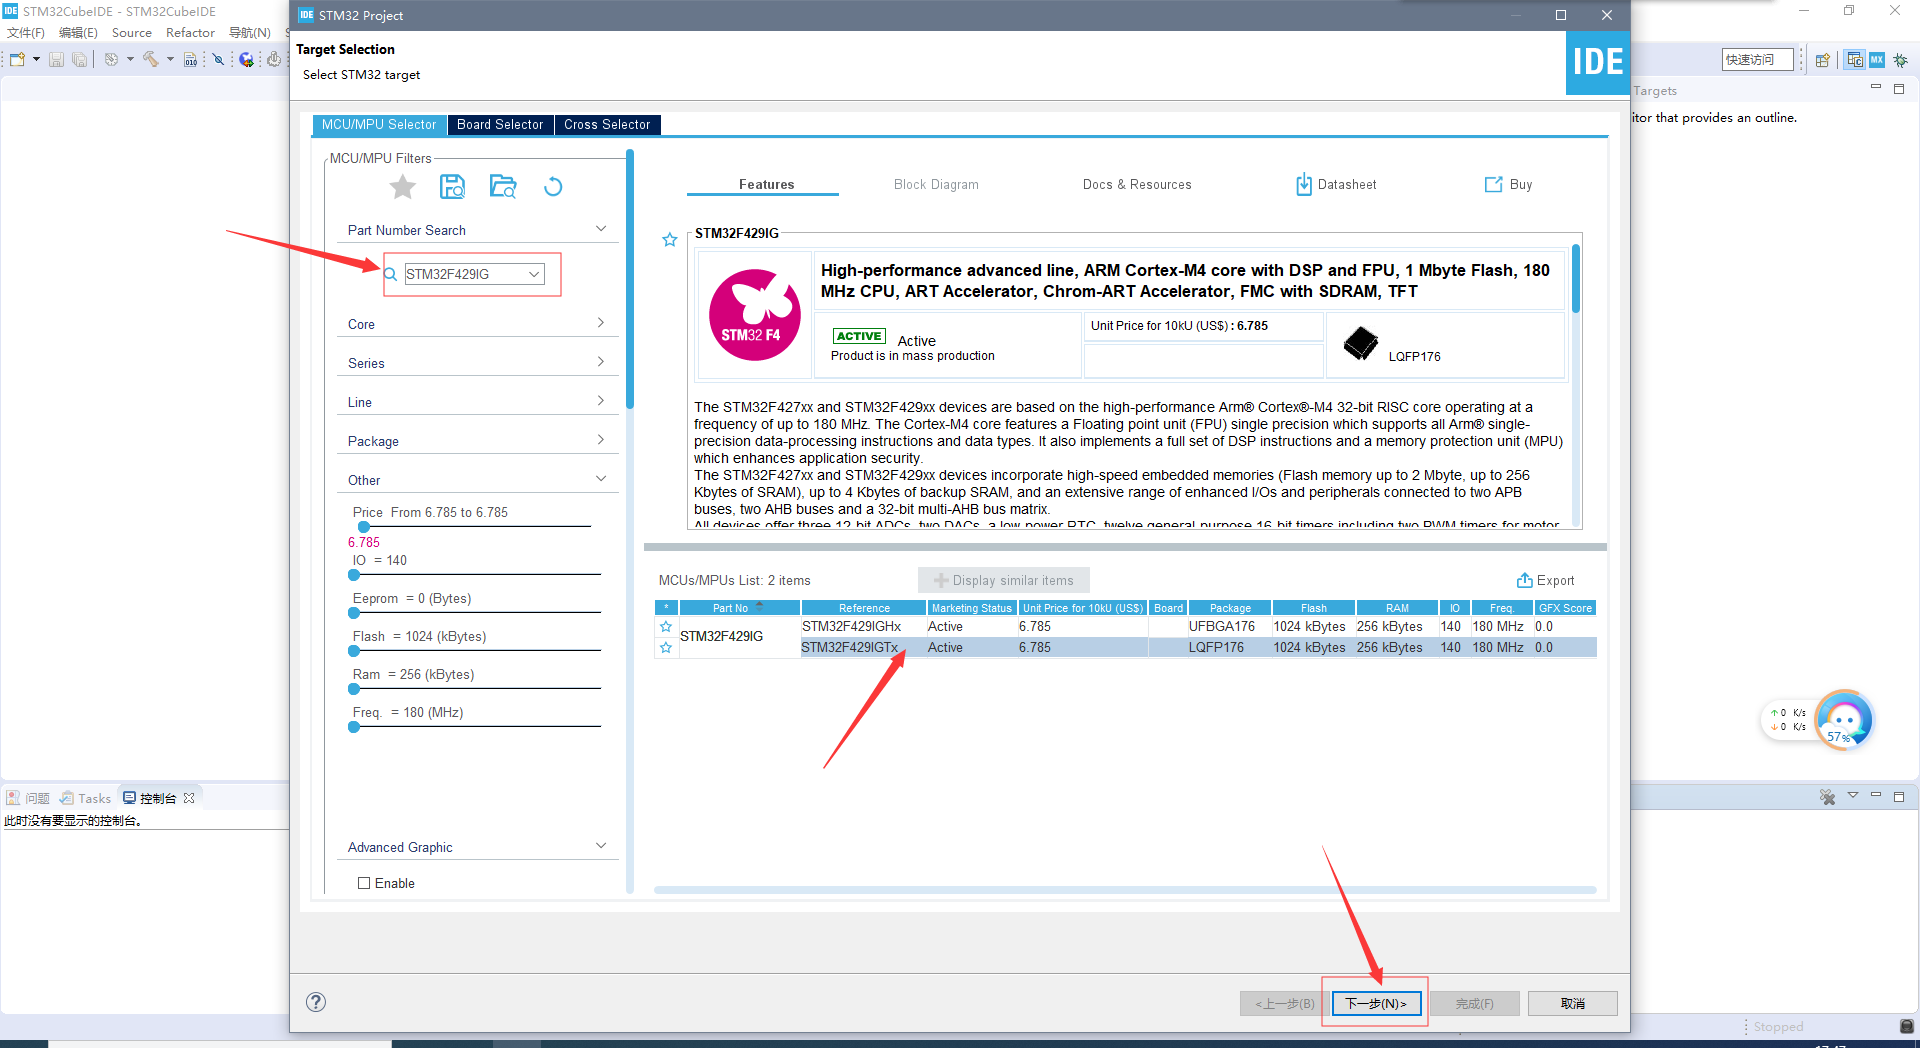Load a saved search using the folder icon

(503, 186)
